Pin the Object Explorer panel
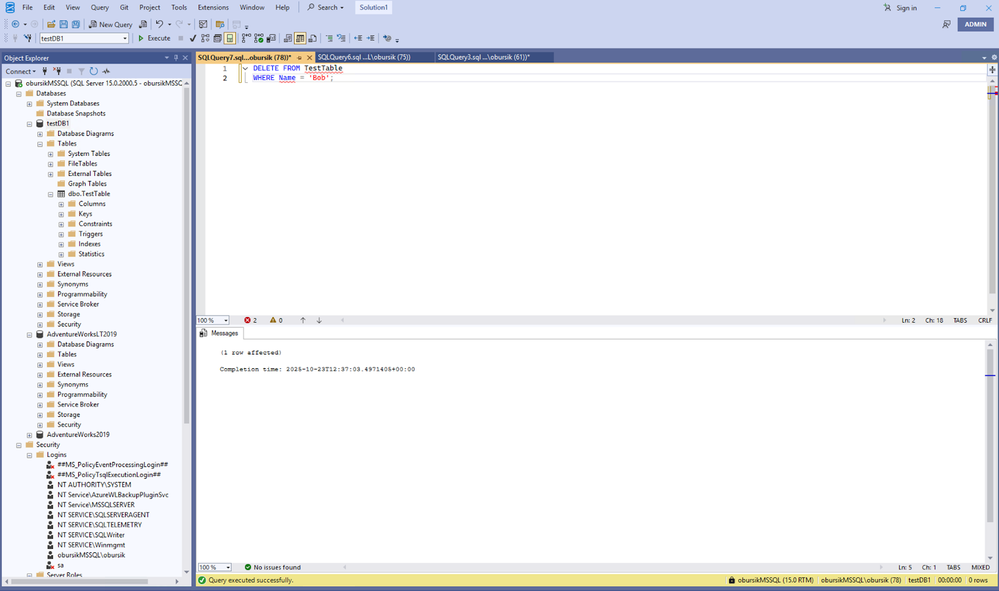Screen dimensions: 999x591 coord(176,58)
